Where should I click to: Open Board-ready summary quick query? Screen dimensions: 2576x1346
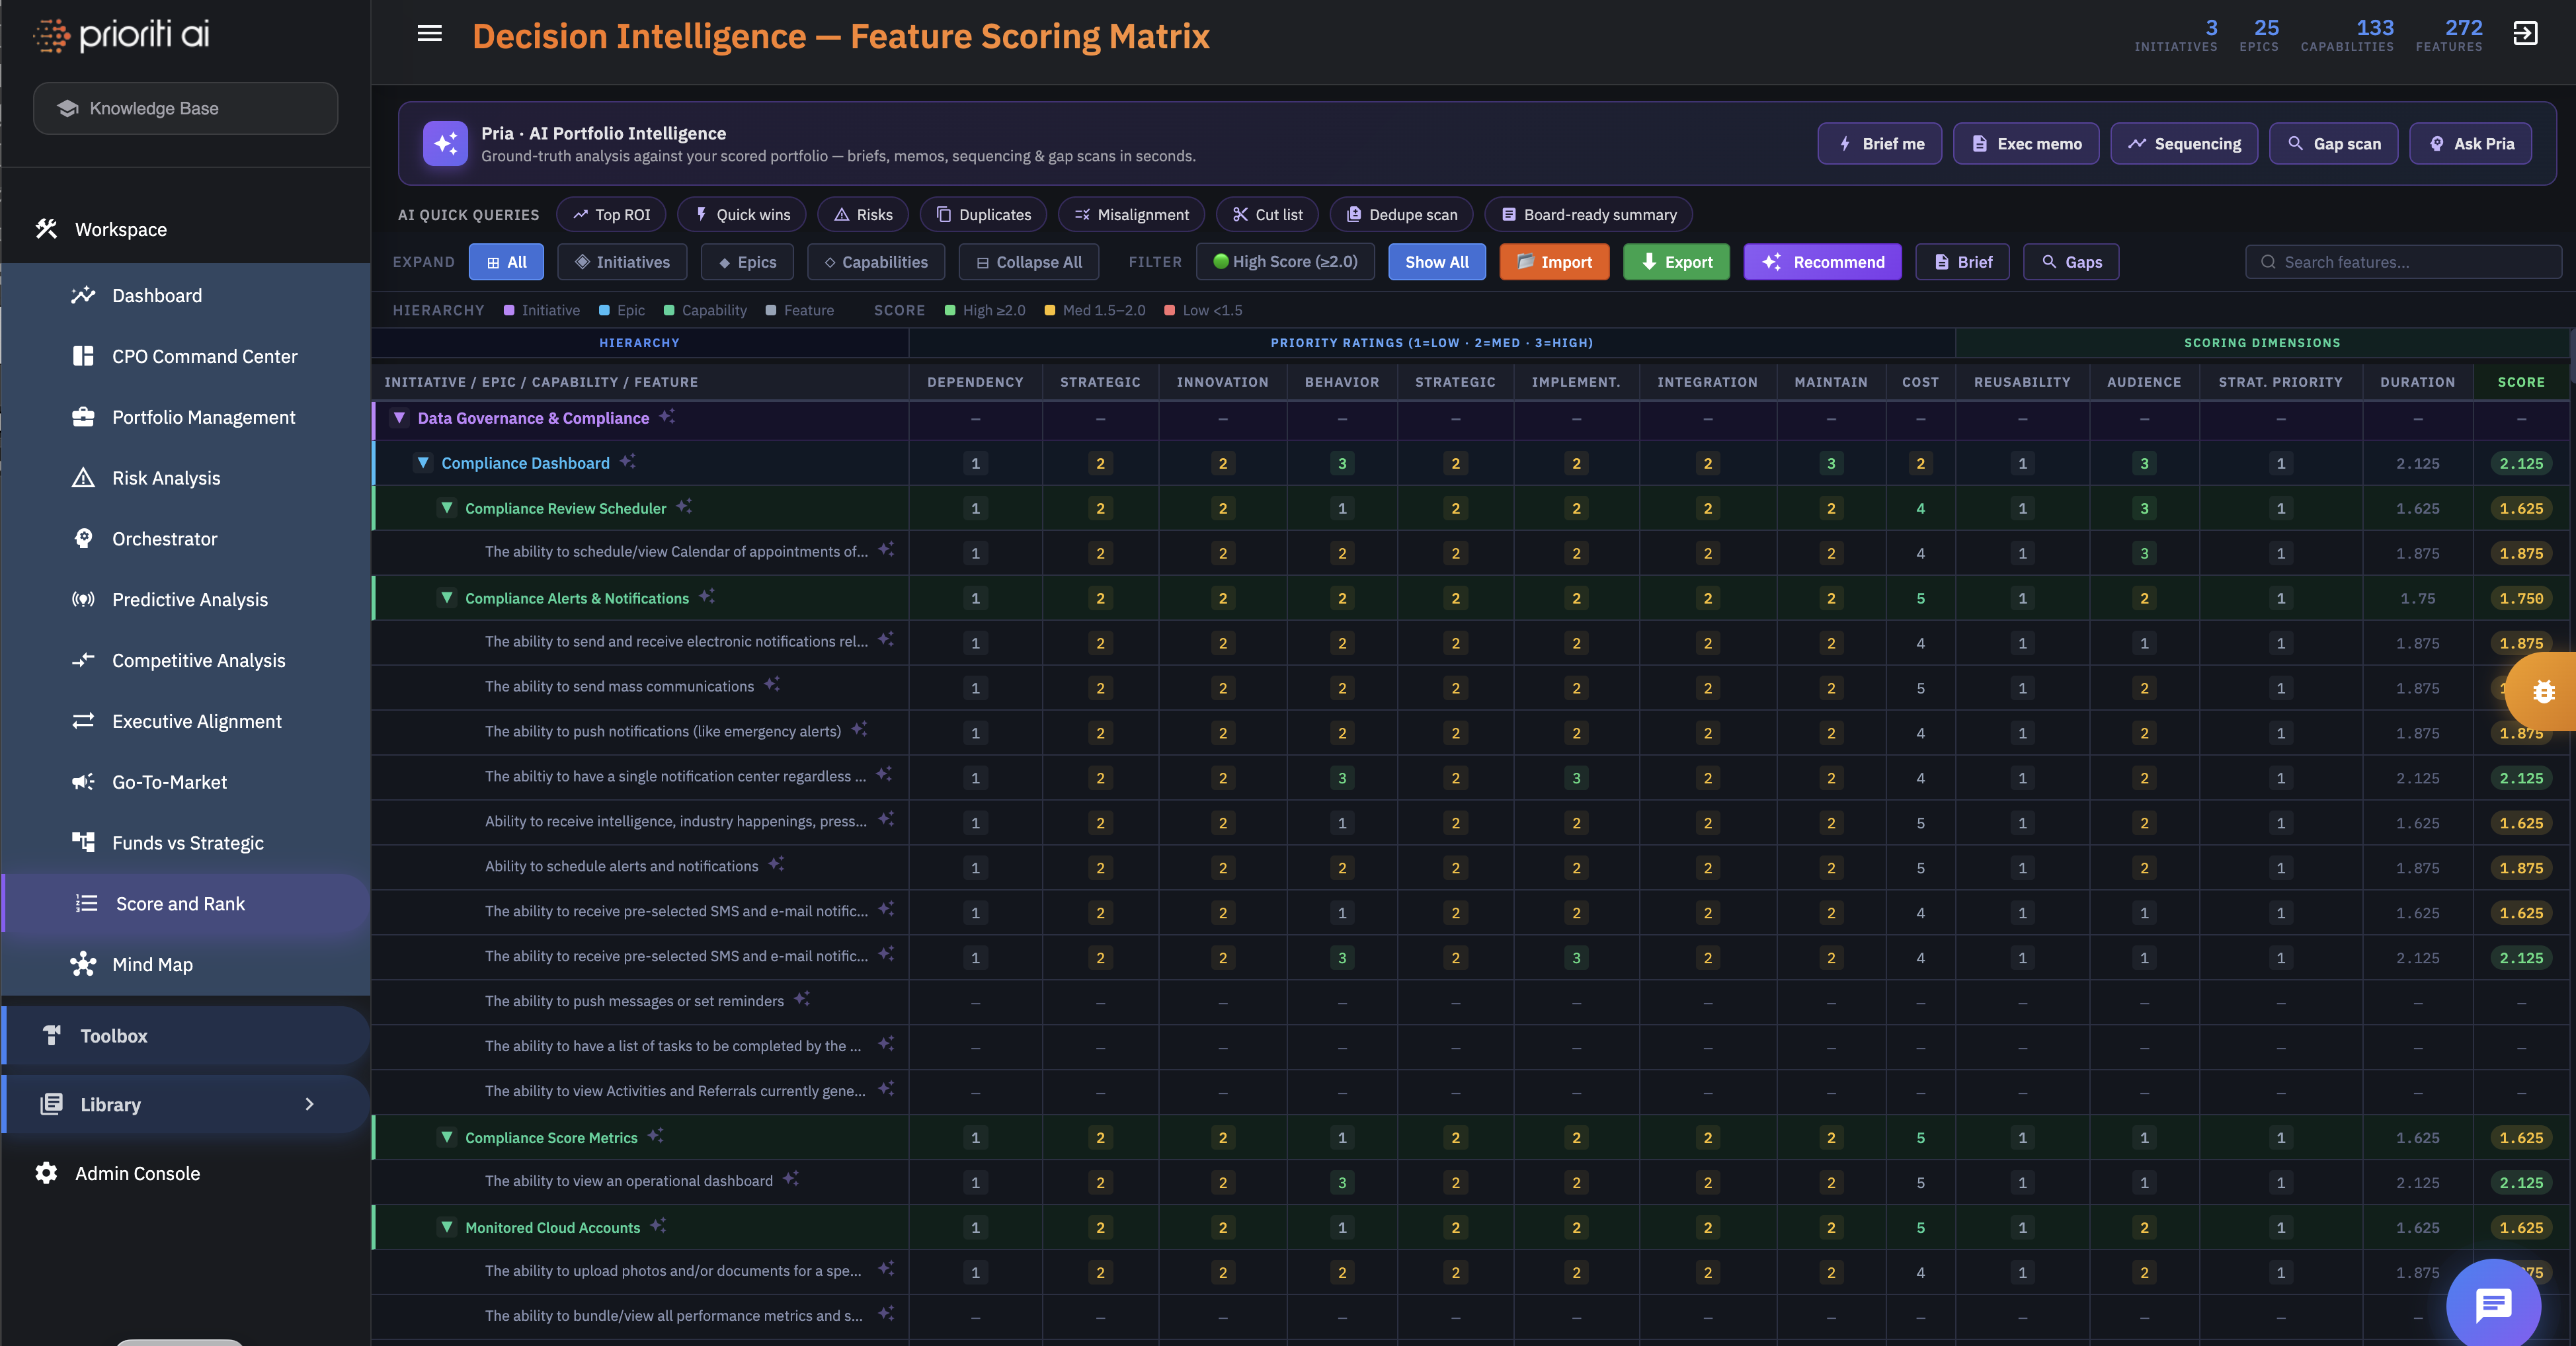1588,214
